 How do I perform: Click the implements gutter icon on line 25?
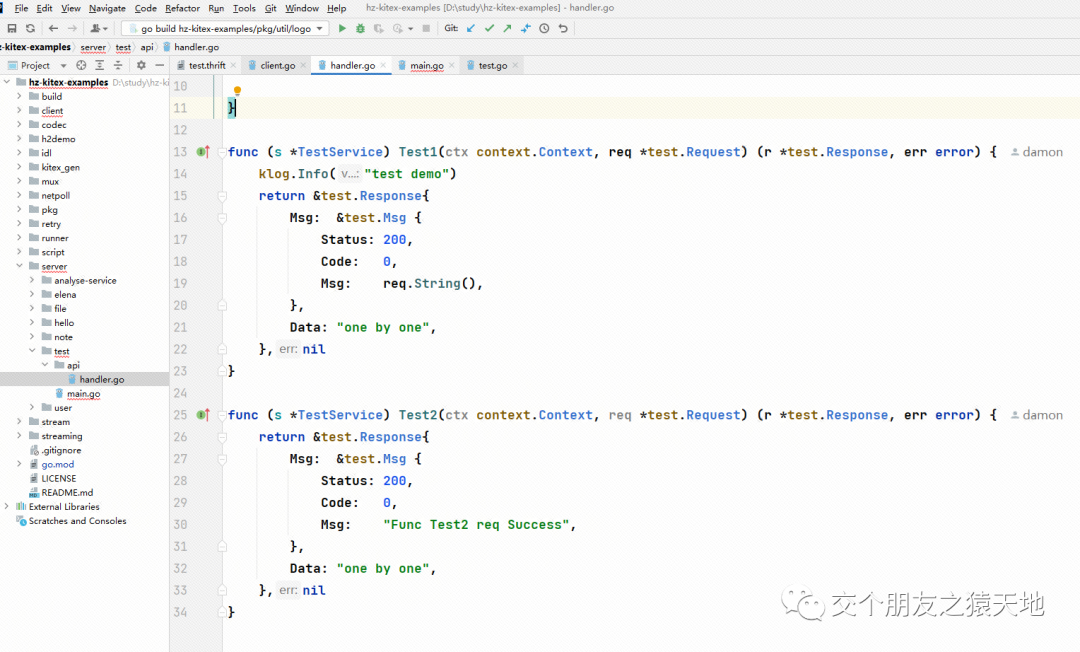(x=203, y=414)
